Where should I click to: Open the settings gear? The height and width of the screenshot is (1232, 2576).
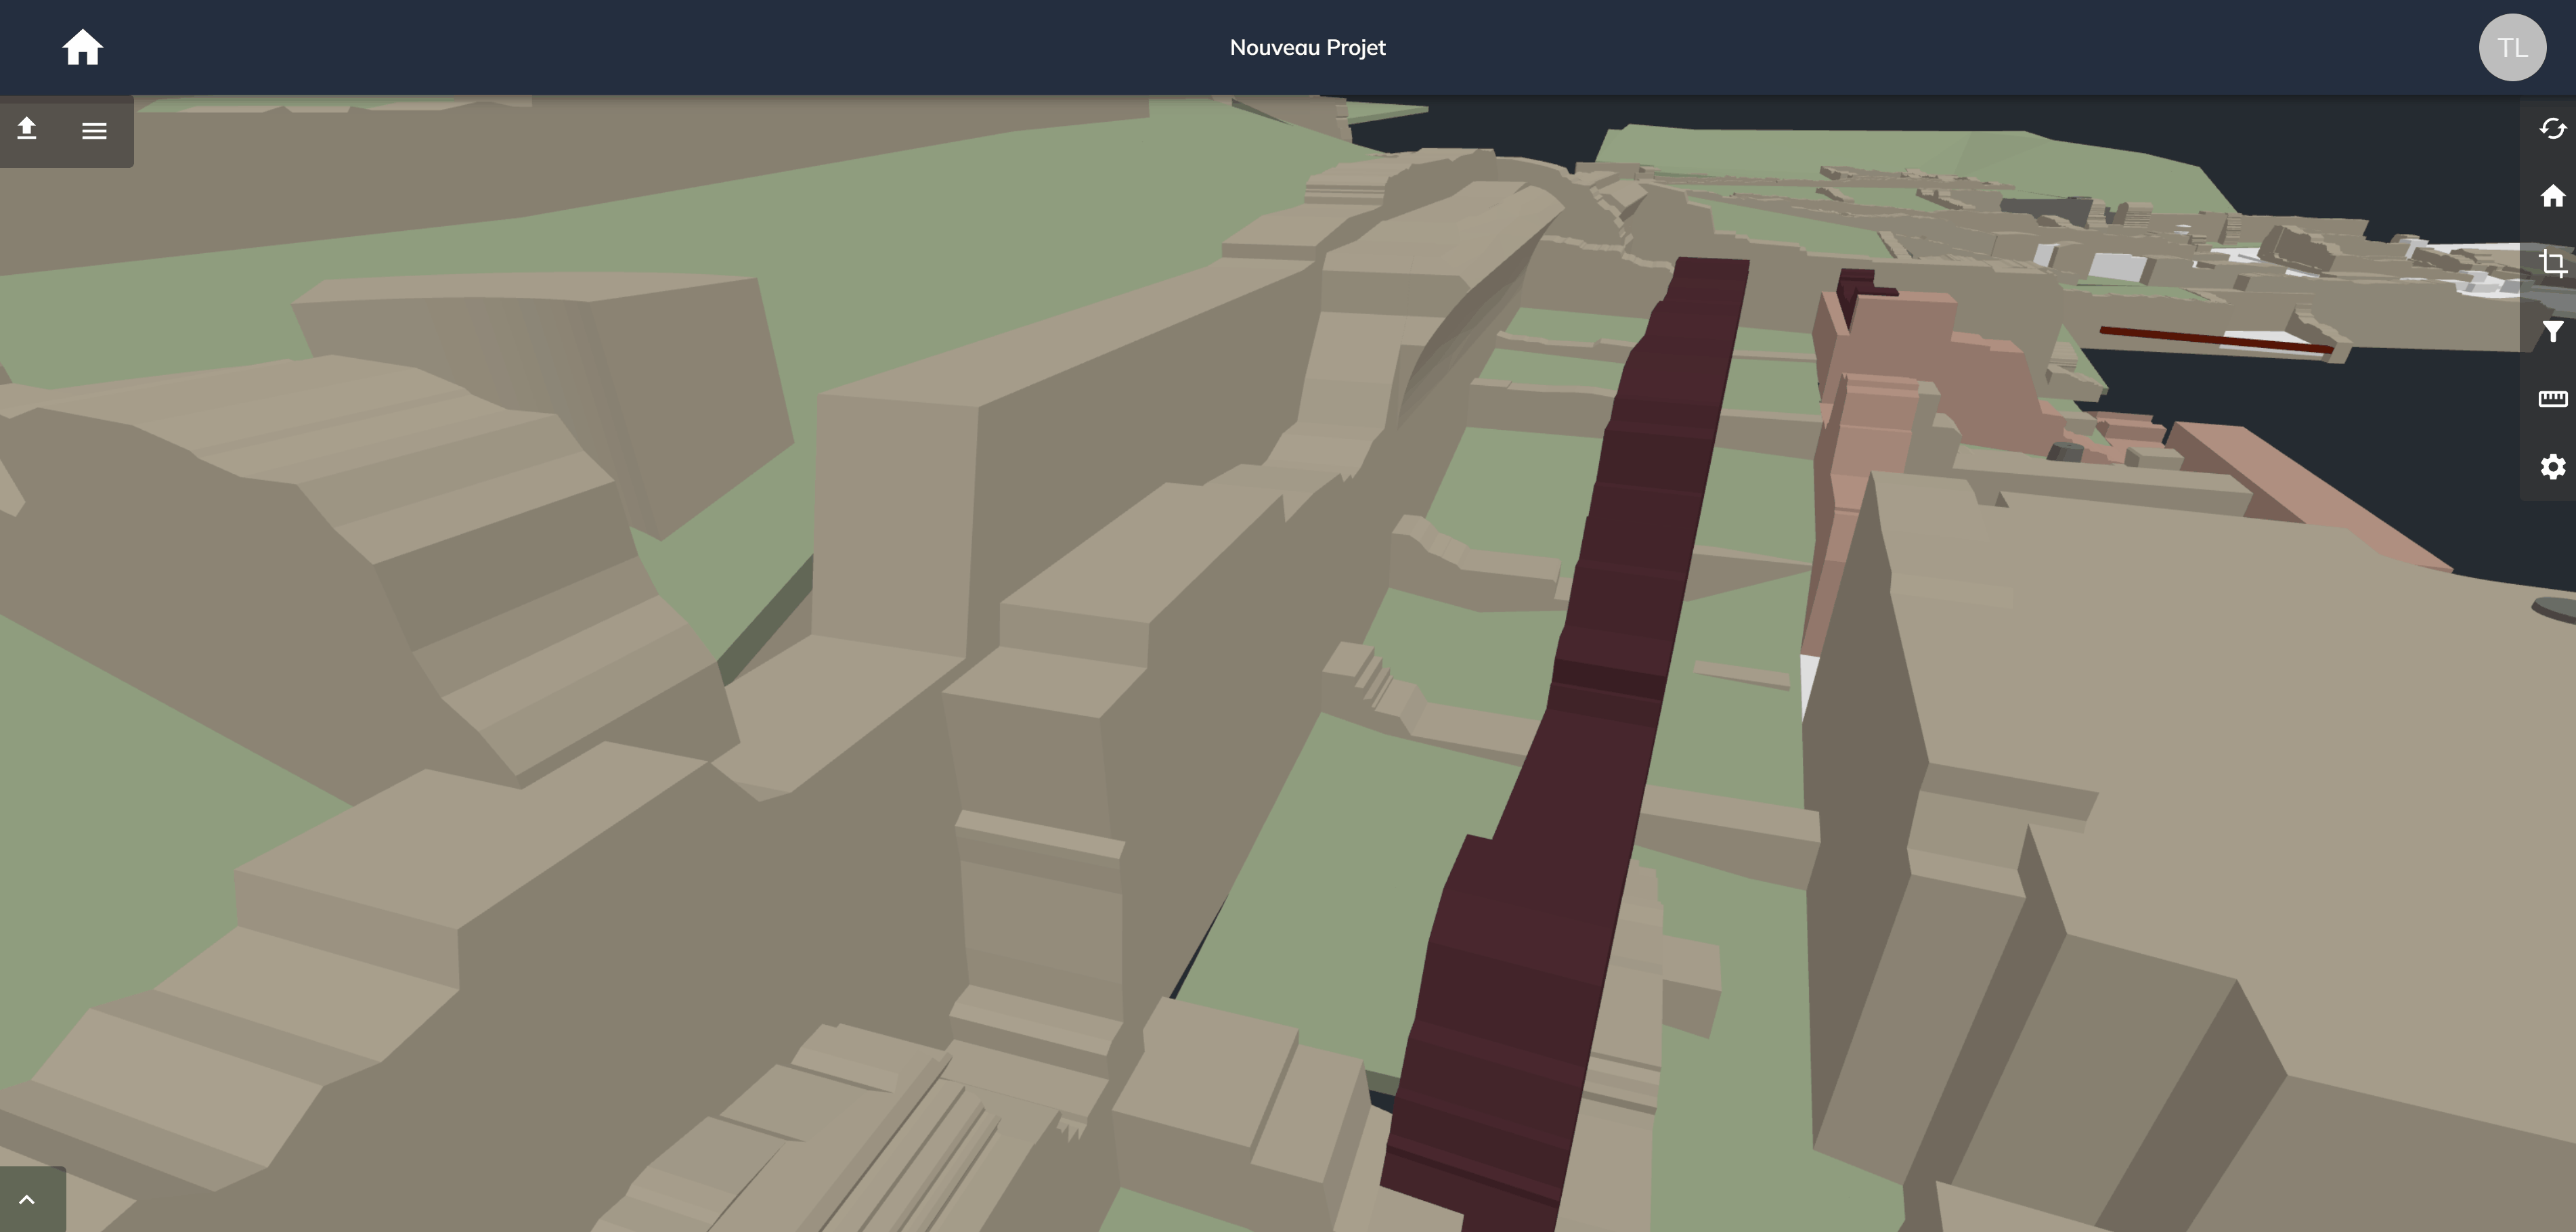[x=2553, y=467]
